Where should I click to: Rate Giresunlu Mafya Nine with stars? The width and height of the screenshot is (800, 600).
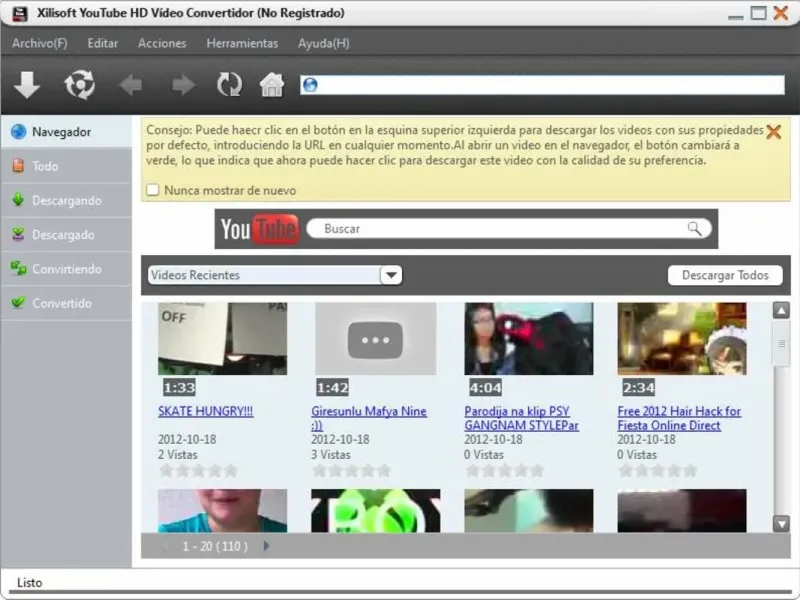(352, 470)
